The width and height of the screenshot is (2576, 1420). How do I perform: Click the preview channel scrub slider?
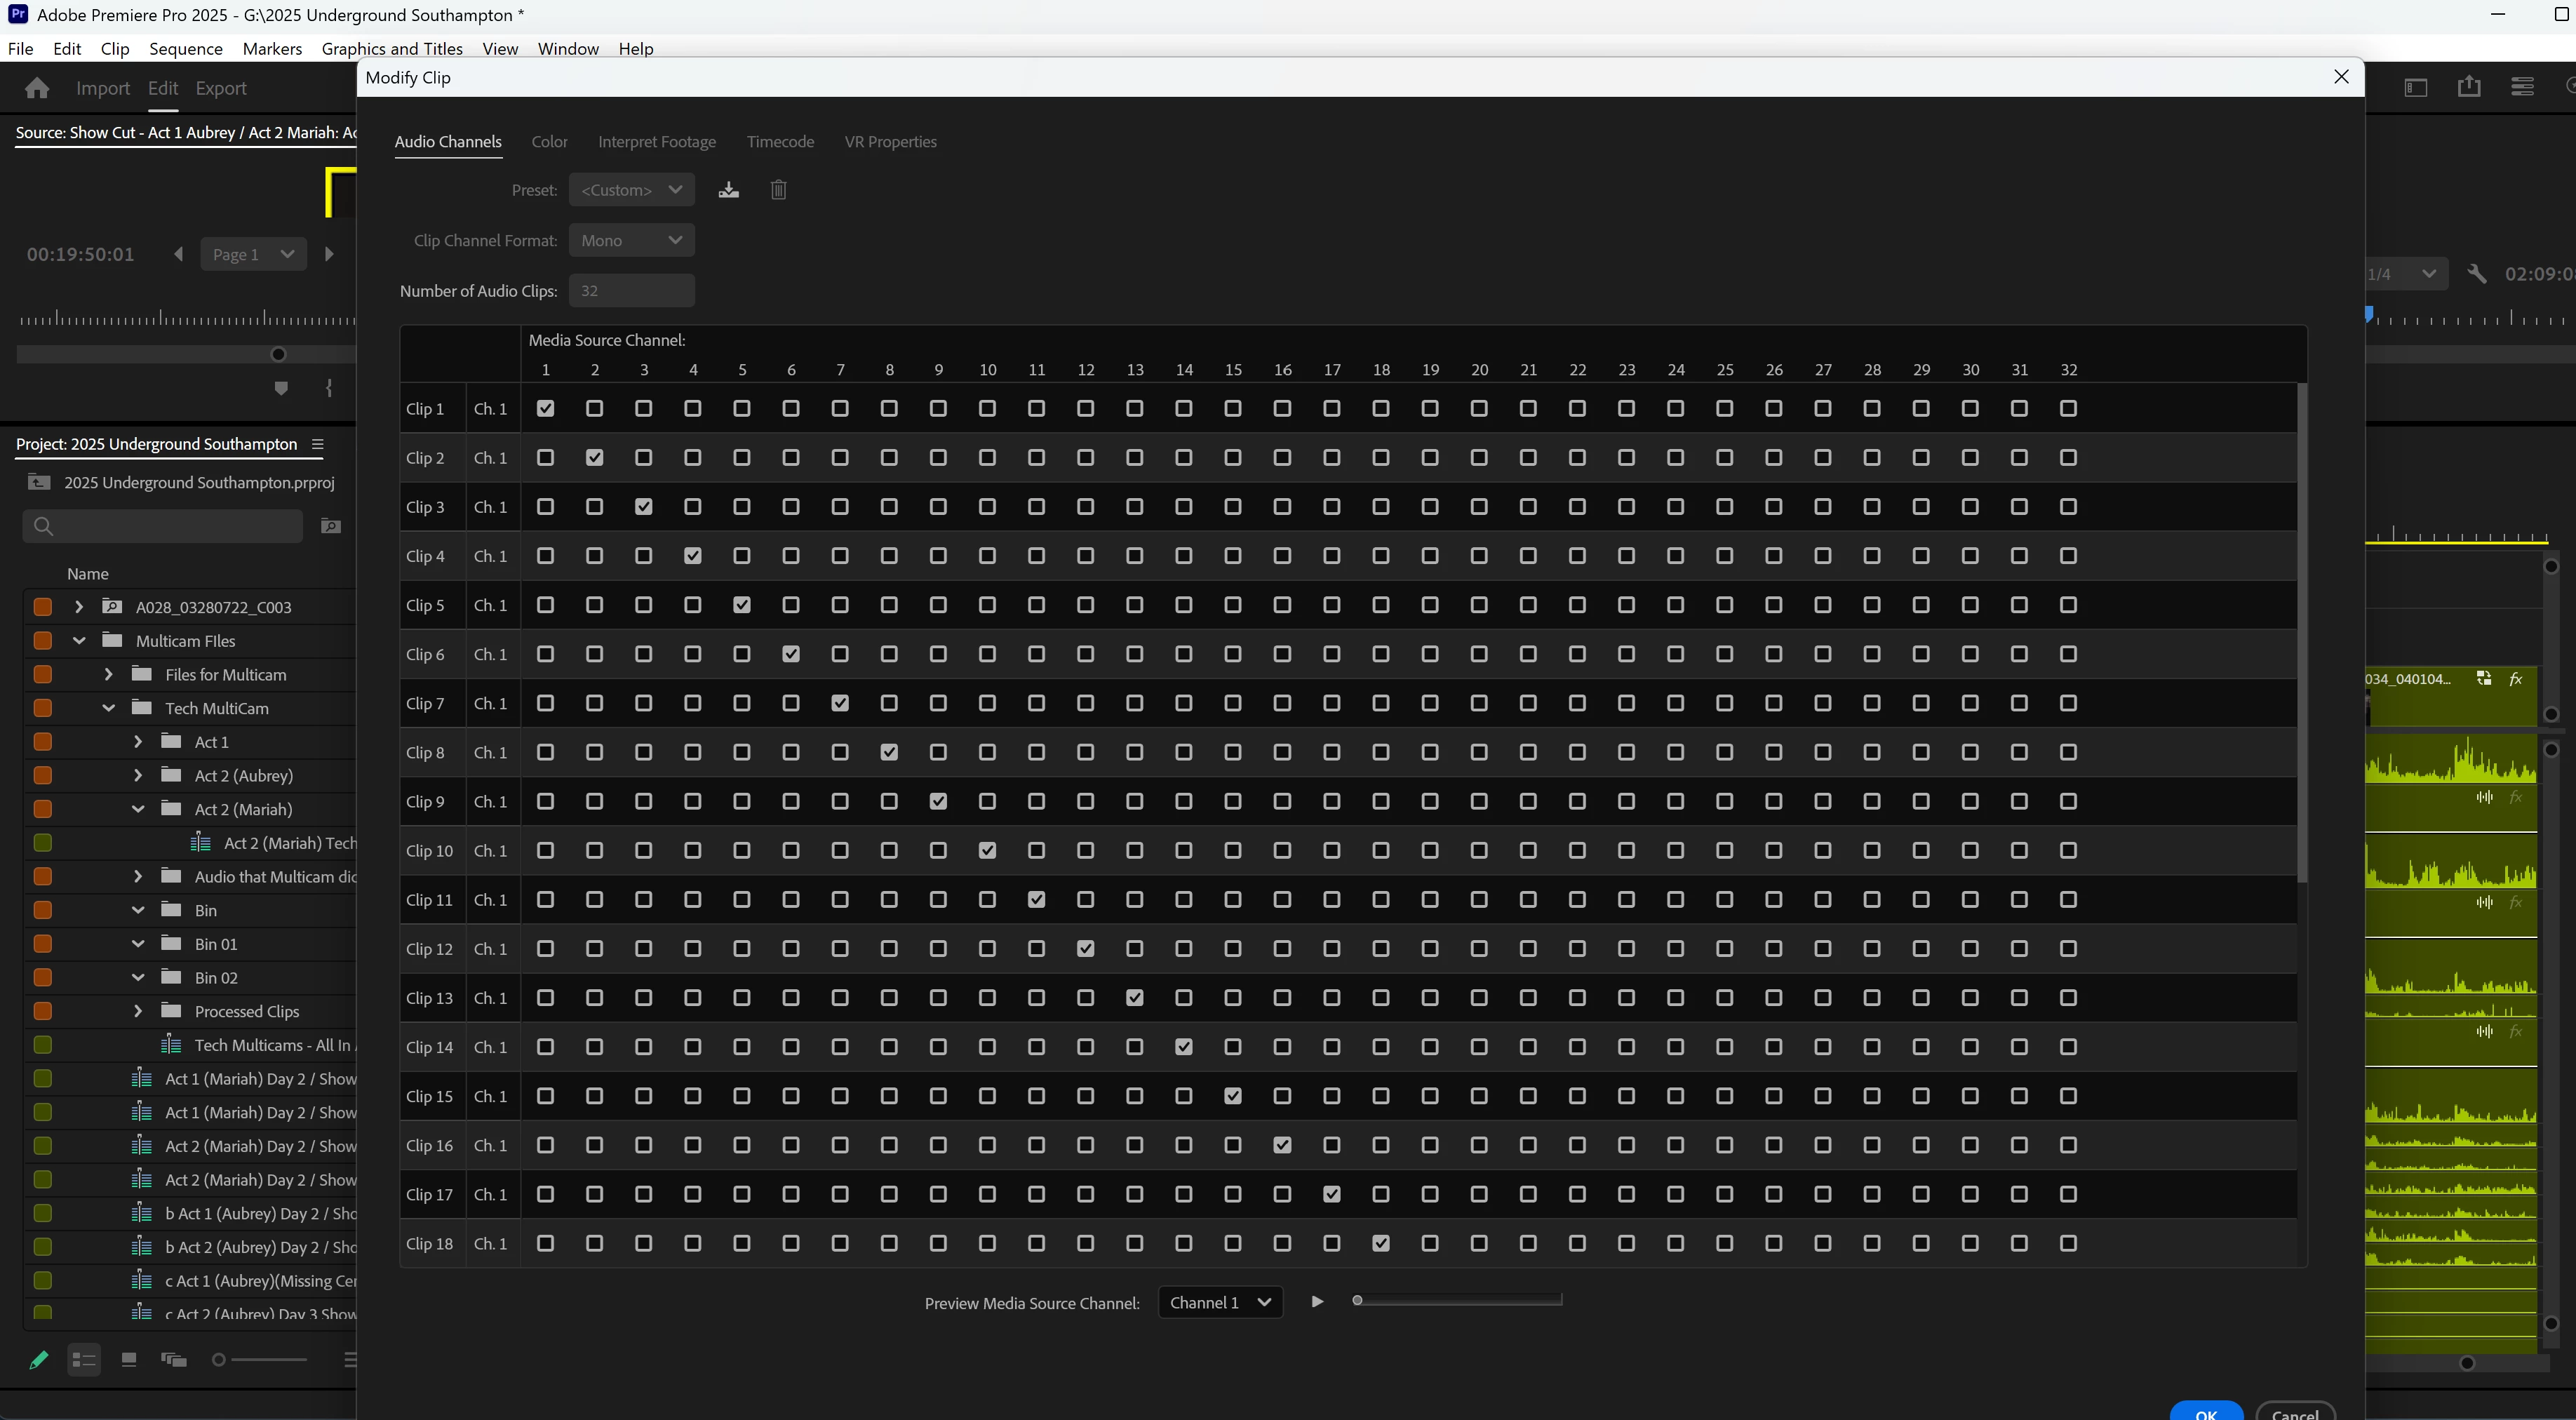tap(1458, 1300)
